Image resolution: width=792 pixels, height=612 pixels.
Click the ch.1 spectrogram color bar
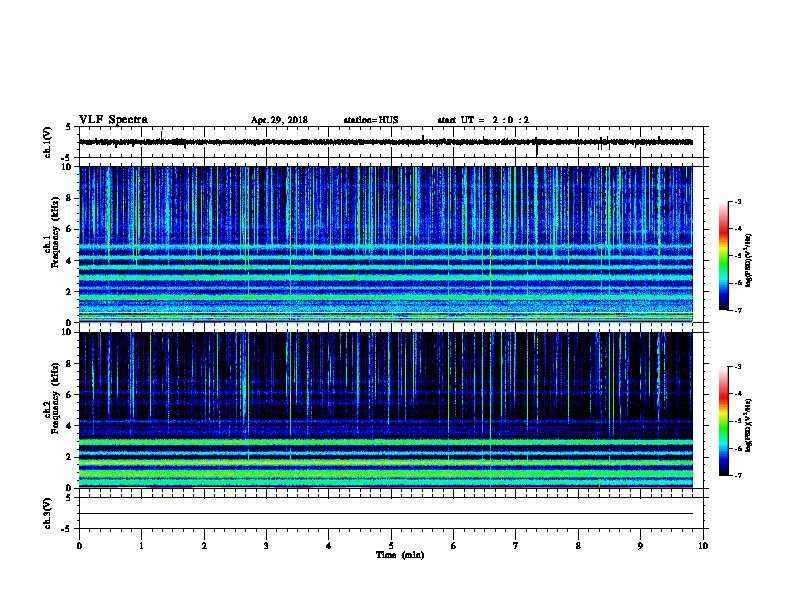723,256
